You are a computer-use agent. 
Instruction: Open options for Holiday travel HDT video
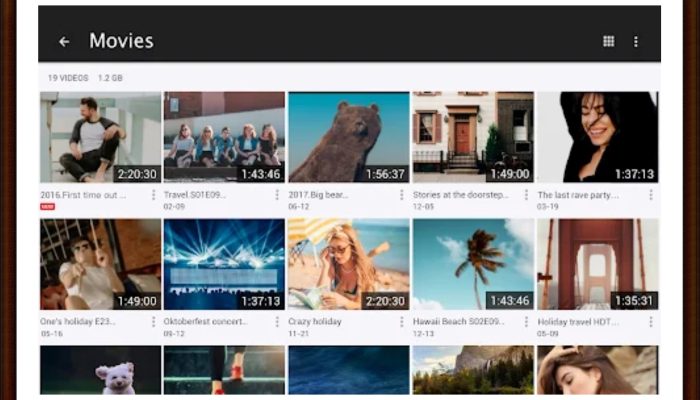pos(650,322)
